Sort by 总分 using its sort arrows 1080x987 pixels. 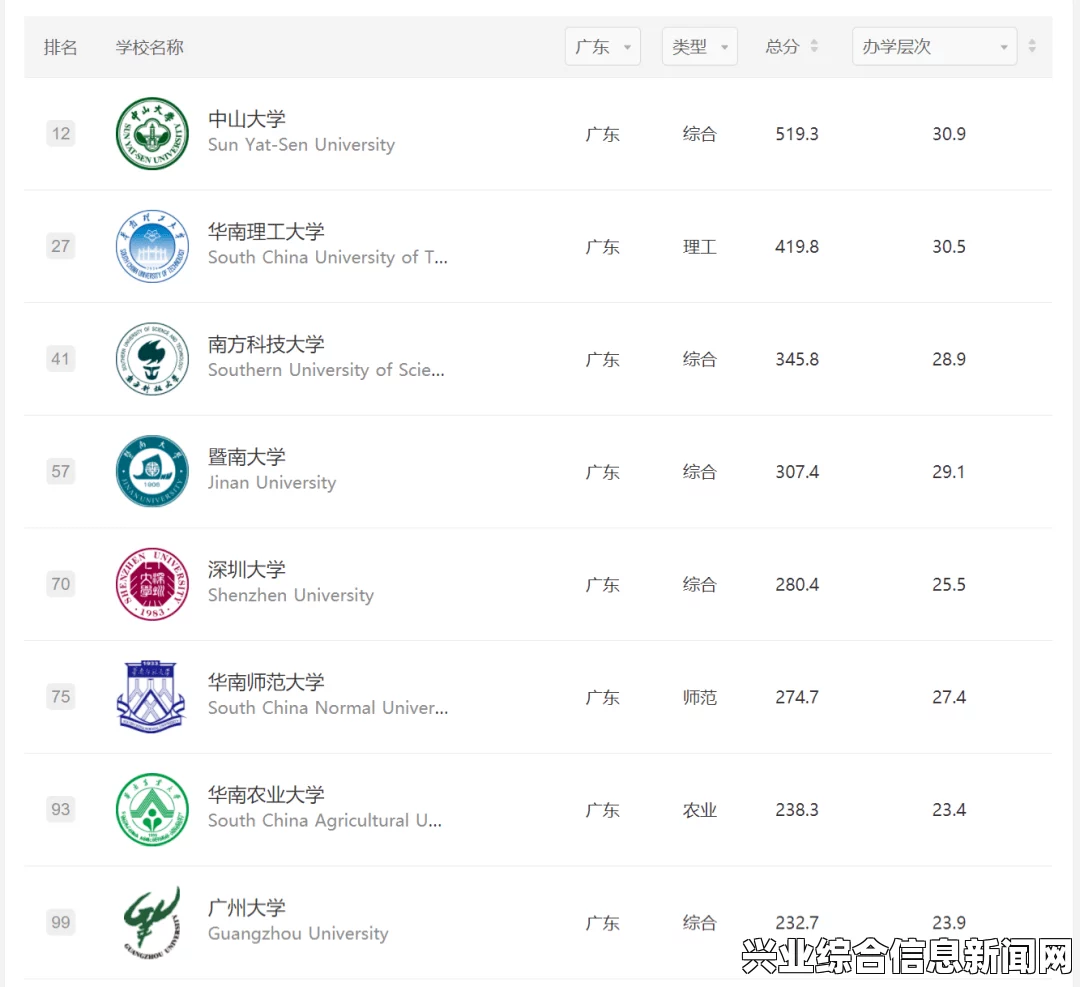(814, 46)
